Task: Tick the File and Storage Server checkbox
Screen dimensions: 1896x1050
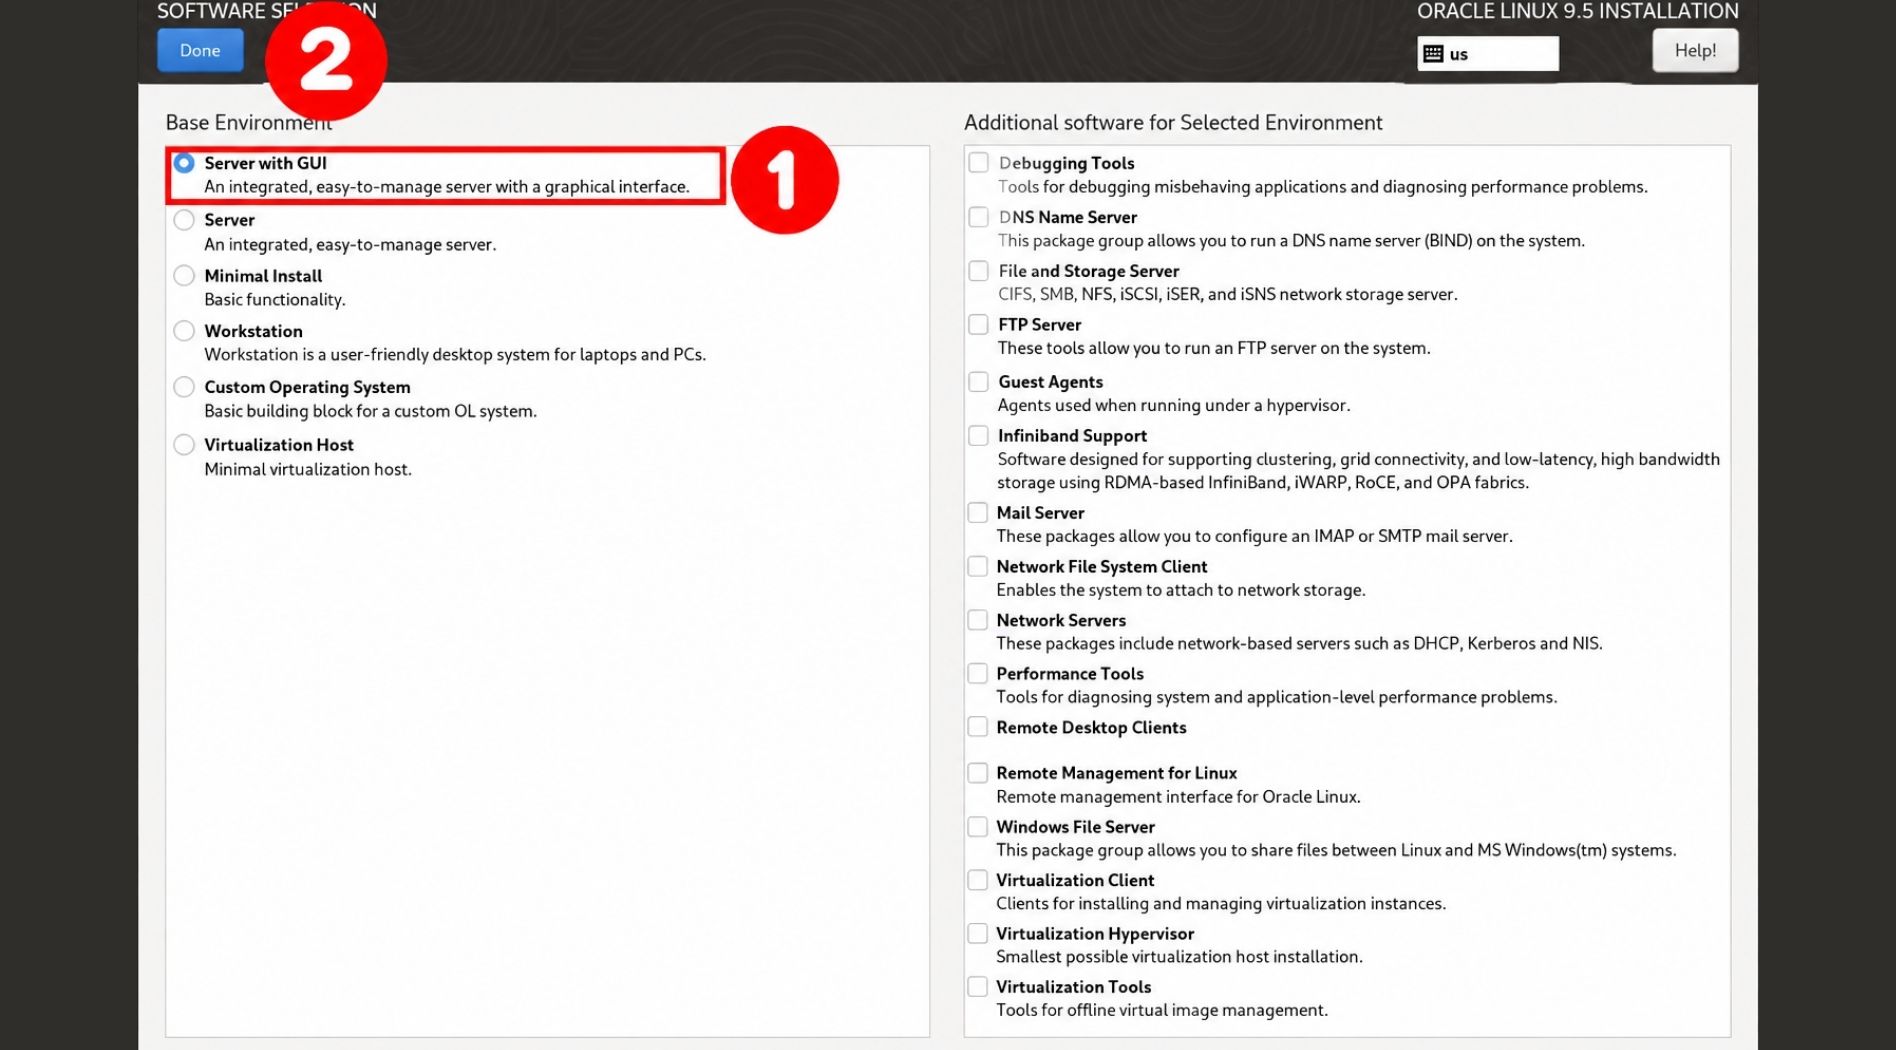Action: click(x=978, y=271)
